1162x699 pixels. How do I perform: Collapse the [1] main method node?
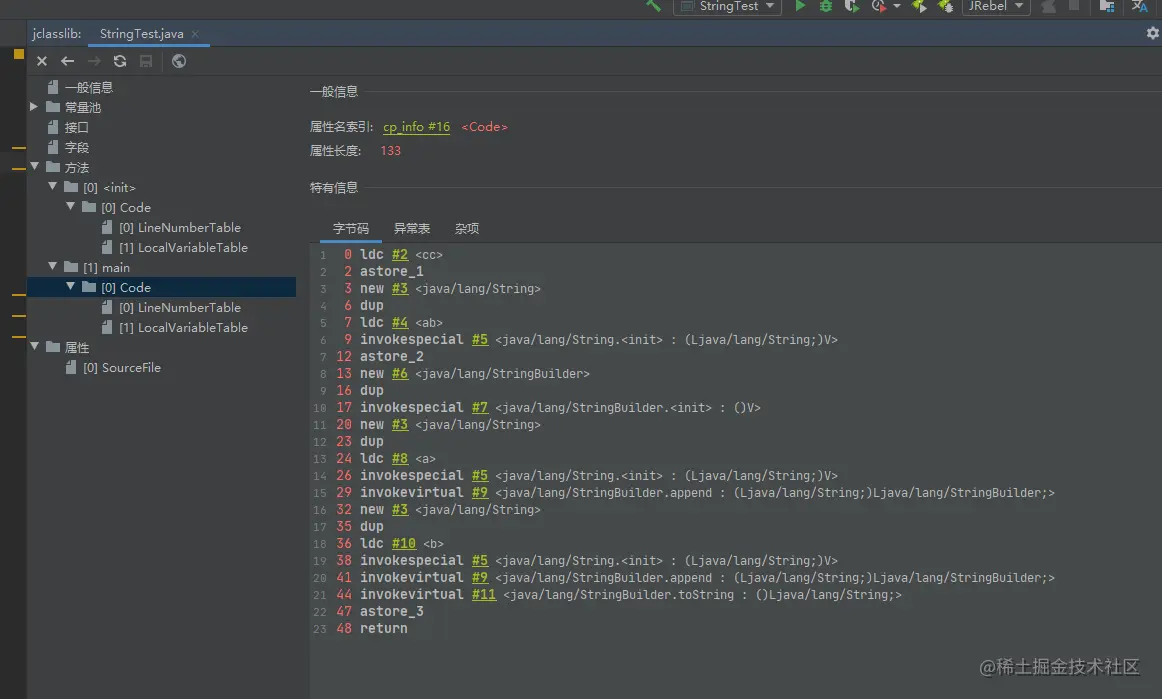[52, 267]
